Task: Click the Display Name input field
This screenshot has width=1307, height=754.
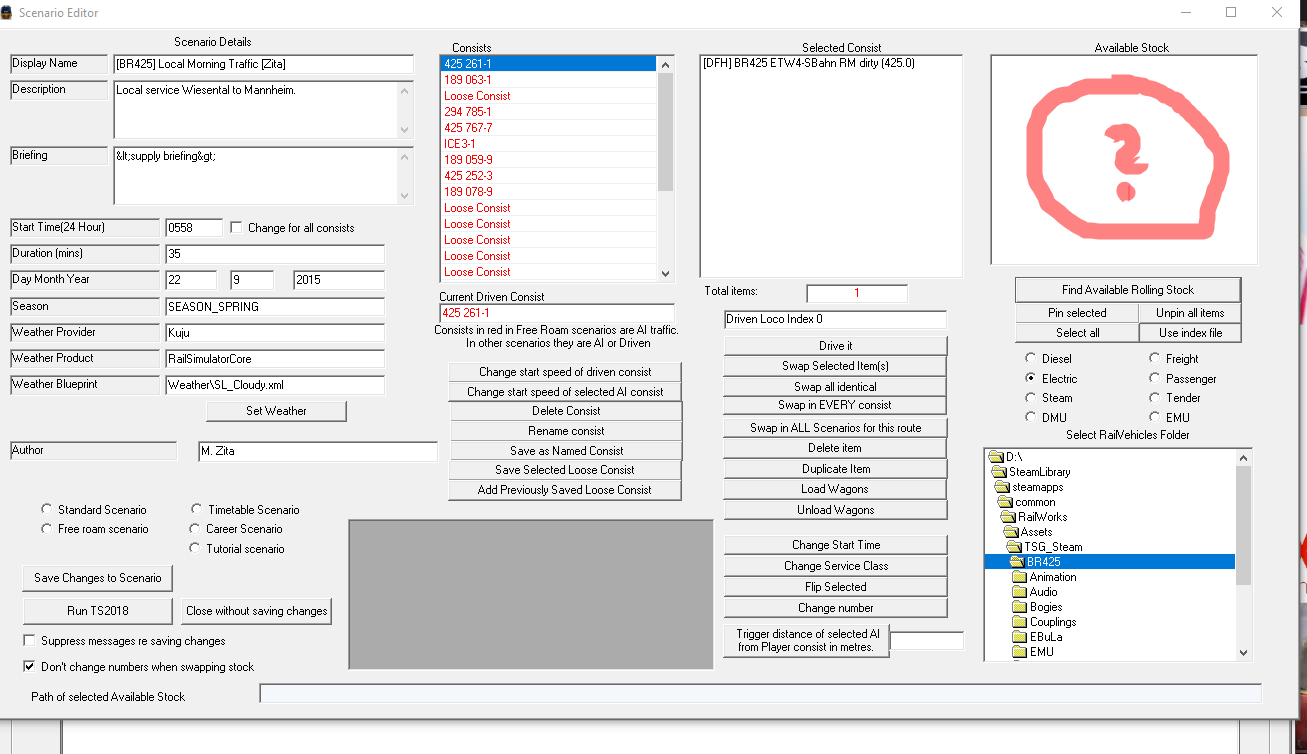Action: pos(263,64)
